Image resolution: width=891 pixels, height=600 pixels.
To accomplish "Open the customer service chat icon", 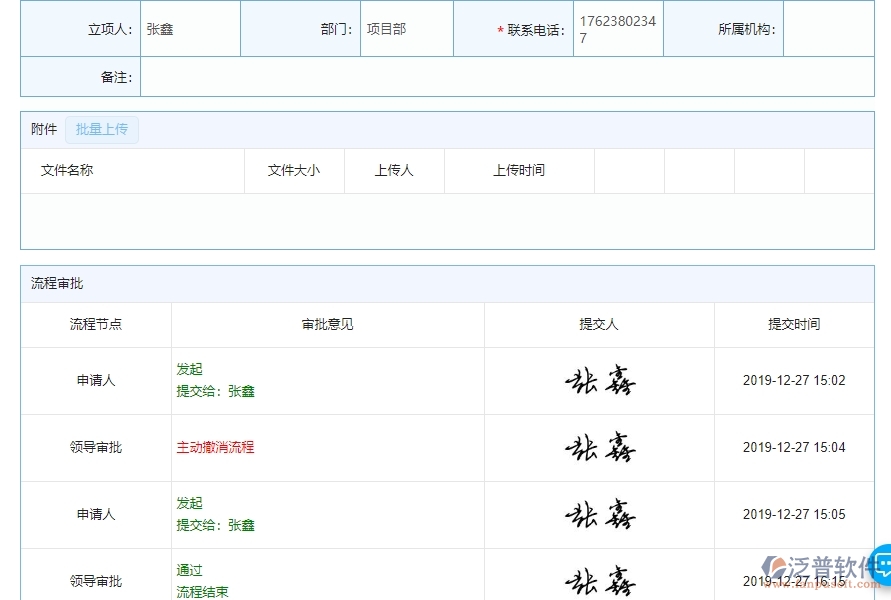I will click(881, 566).
